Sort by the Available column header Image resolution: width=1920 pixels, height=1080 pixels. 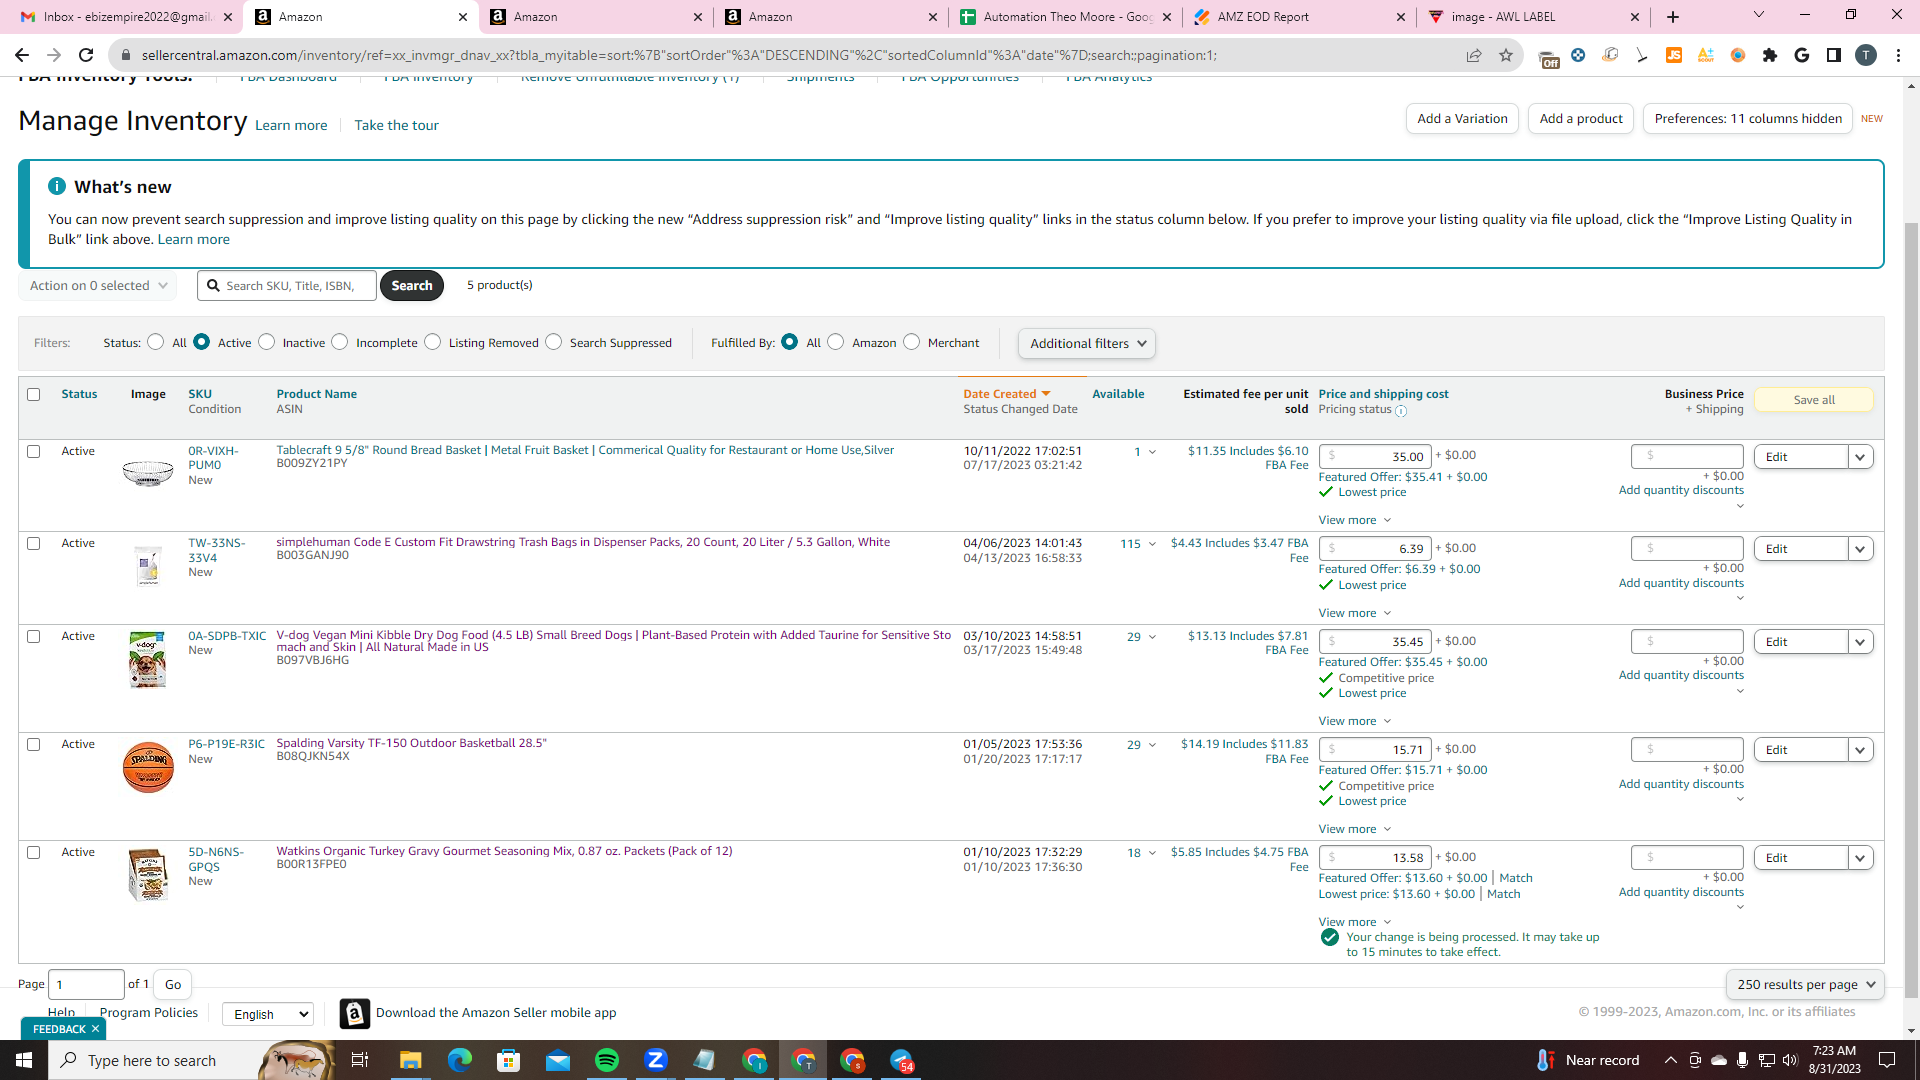[x=1118, y=394]
